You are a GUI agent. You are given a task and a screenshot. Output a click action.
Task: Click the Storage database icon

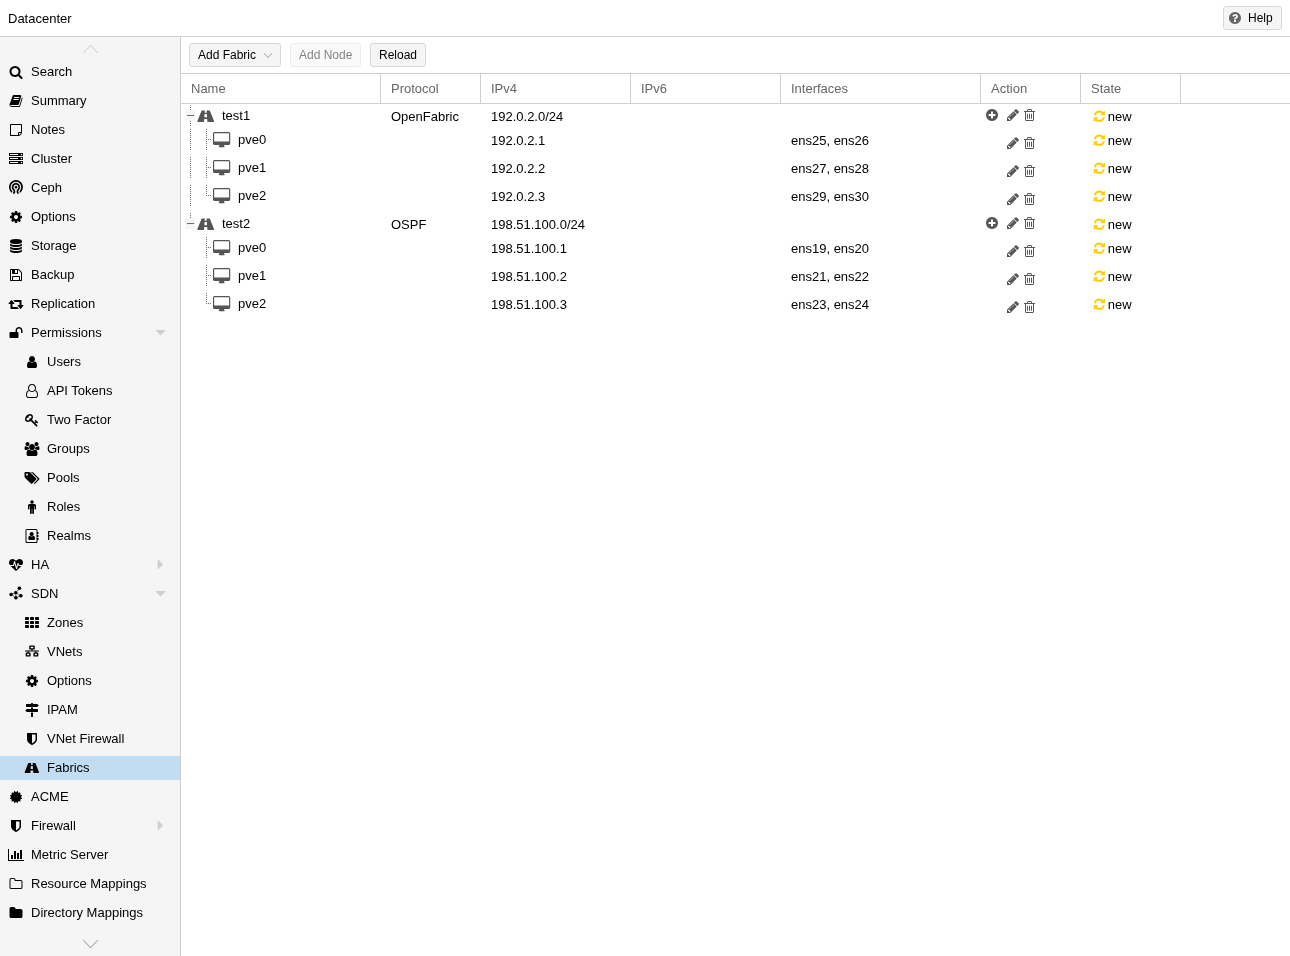click(x=16, y=246)
